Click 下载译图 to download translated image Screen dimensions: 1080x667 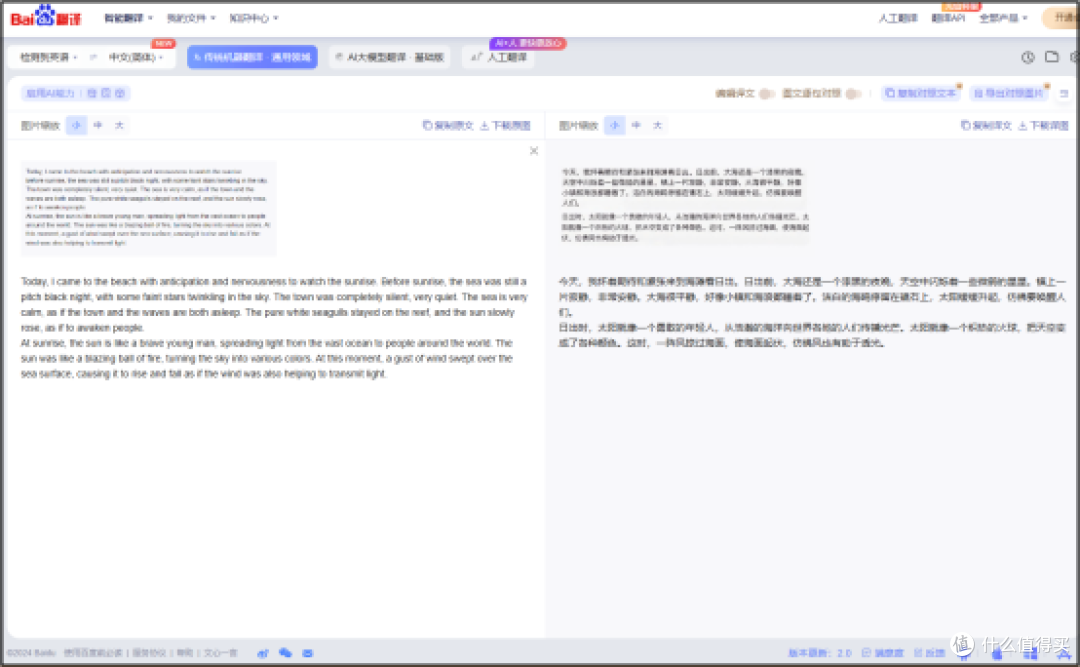pyautogui.click(x=1043, y=125)
